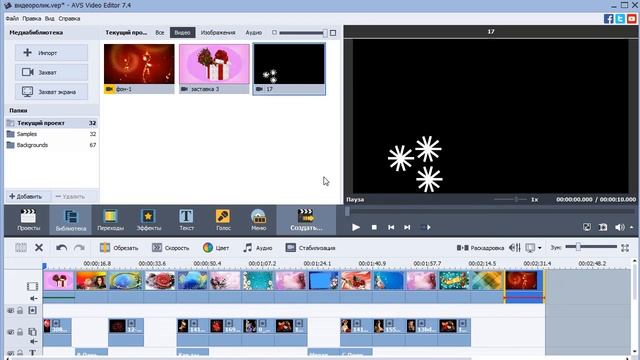Undo the last action
The image size is (640, 360).
[x=62, y=247]
